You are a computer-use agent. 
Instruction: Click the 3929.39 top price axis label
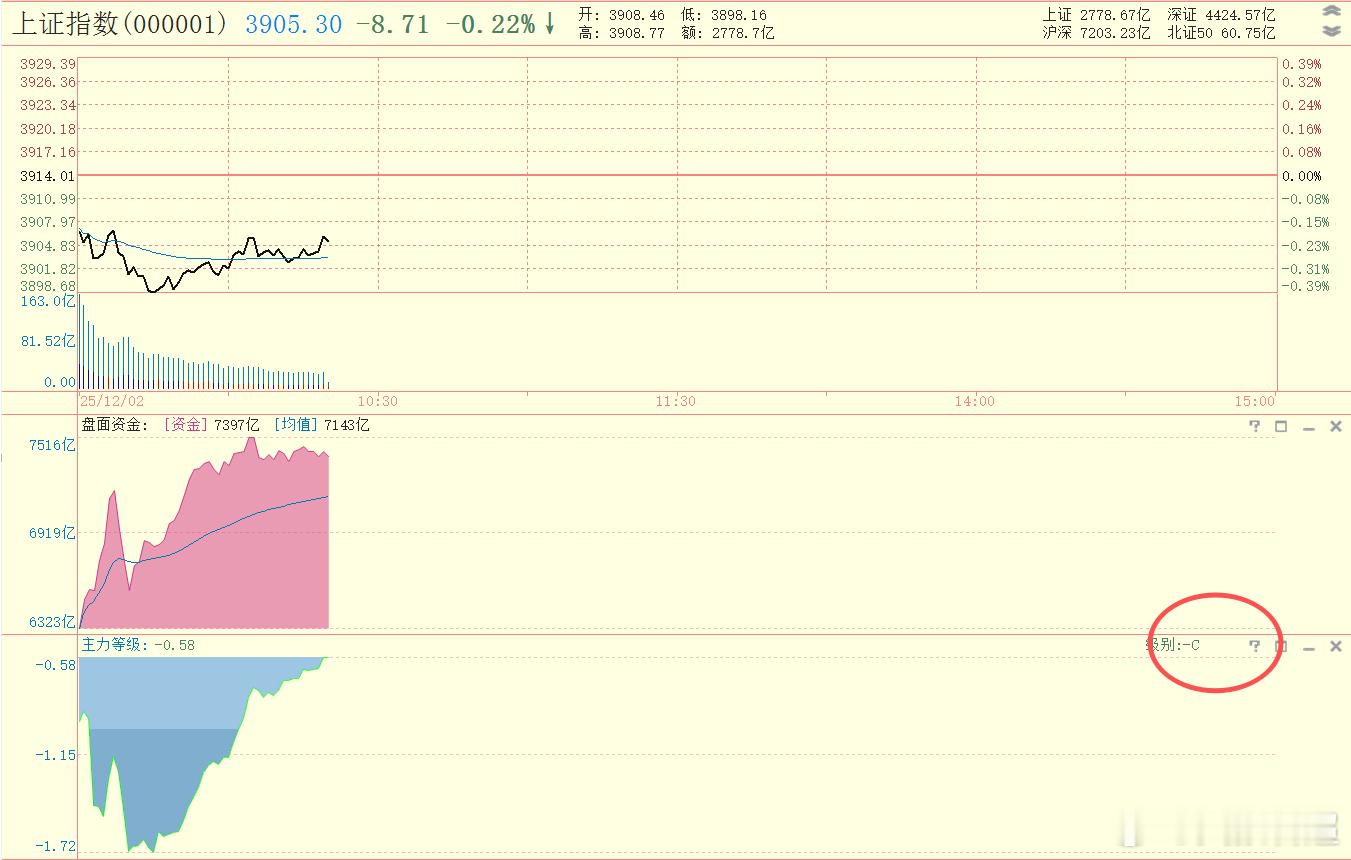[48, 63]
